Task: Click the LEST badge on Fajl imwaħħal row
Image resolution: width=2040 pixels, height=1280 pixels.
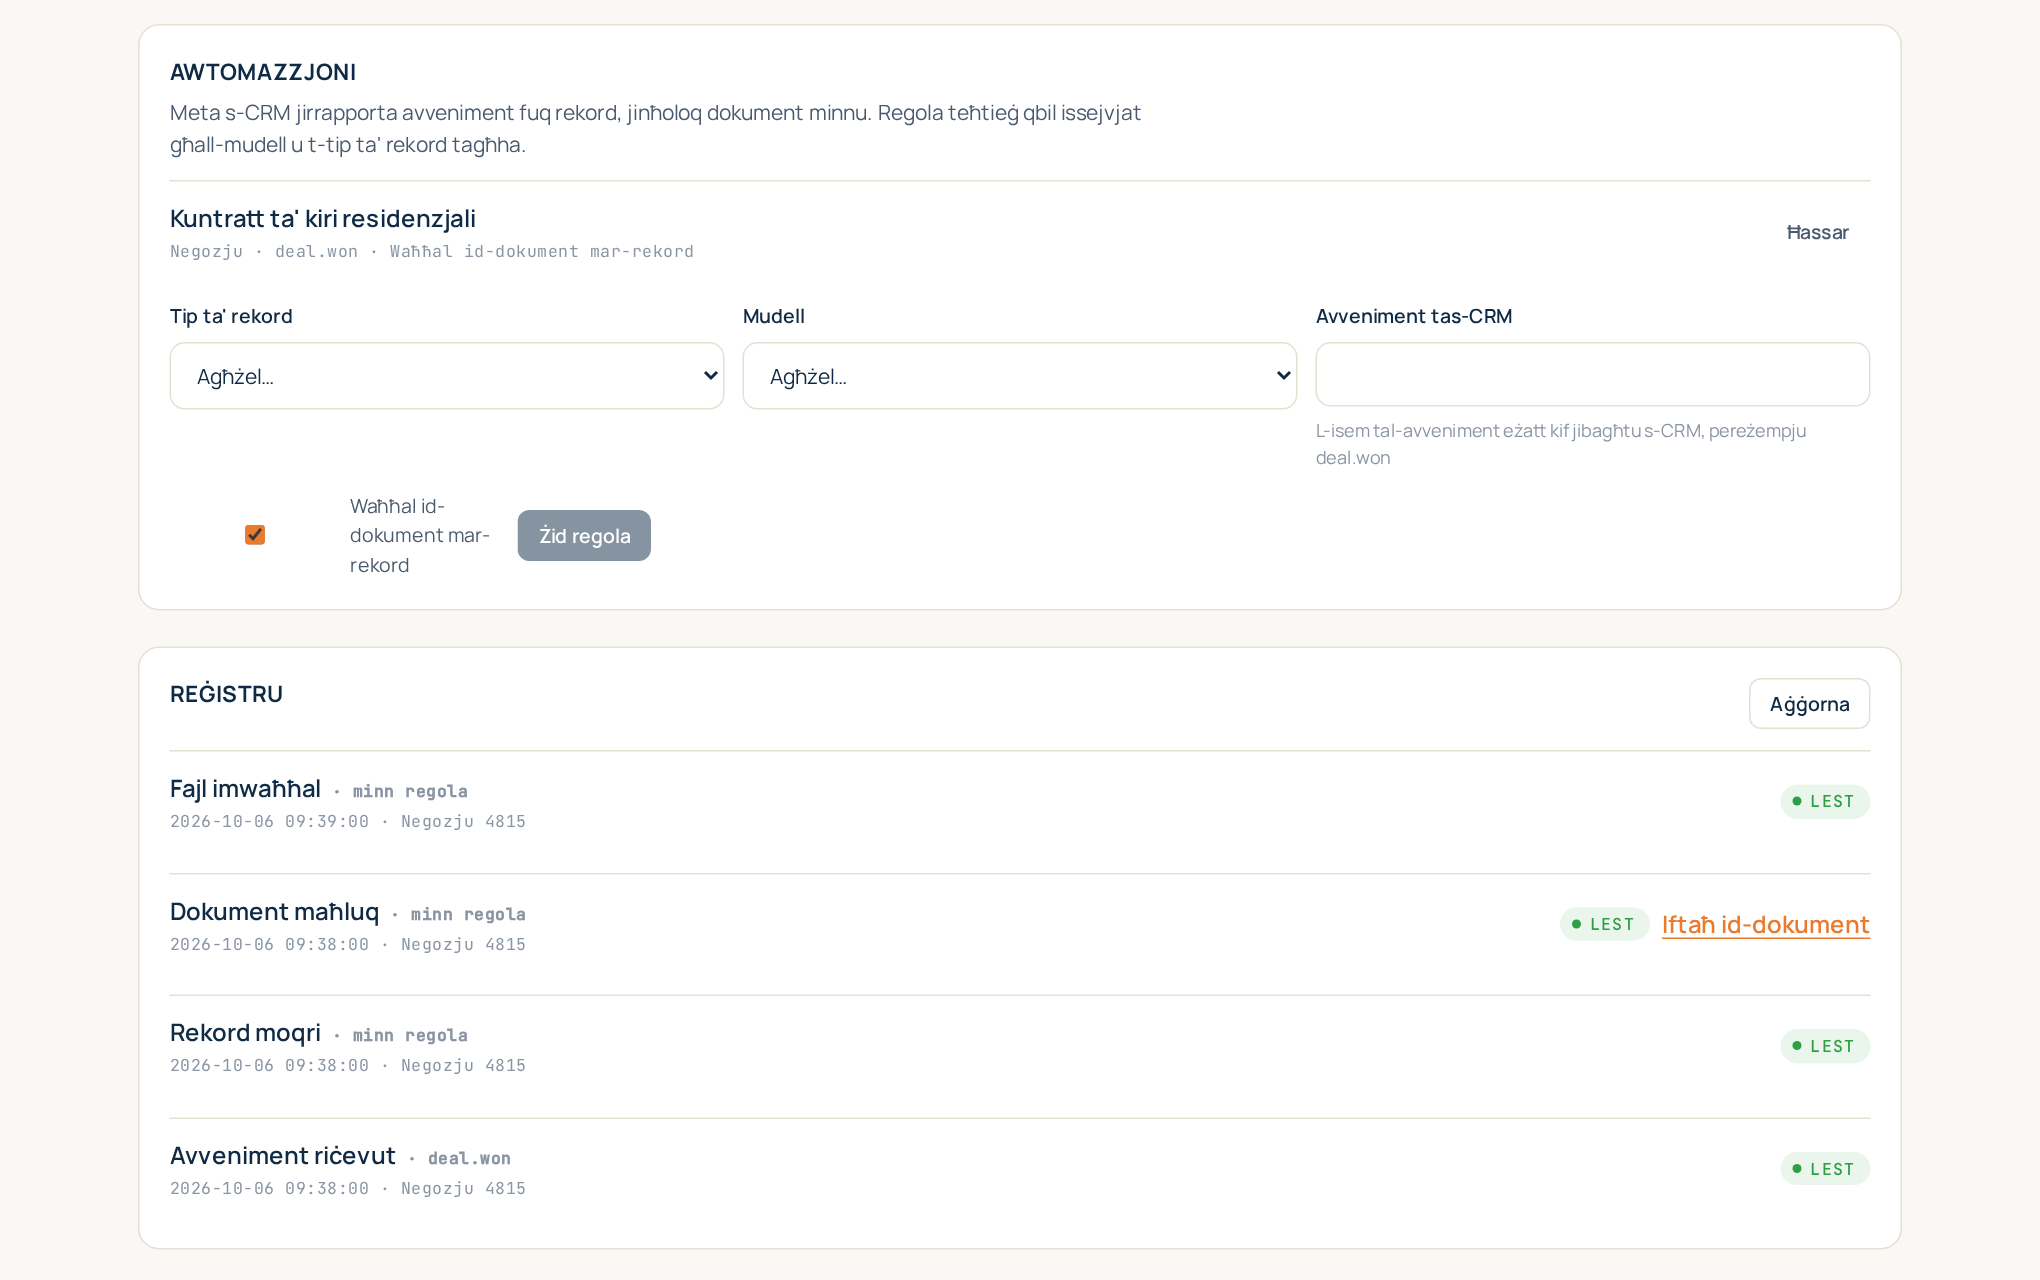Action: click(x=1825, y=801)
